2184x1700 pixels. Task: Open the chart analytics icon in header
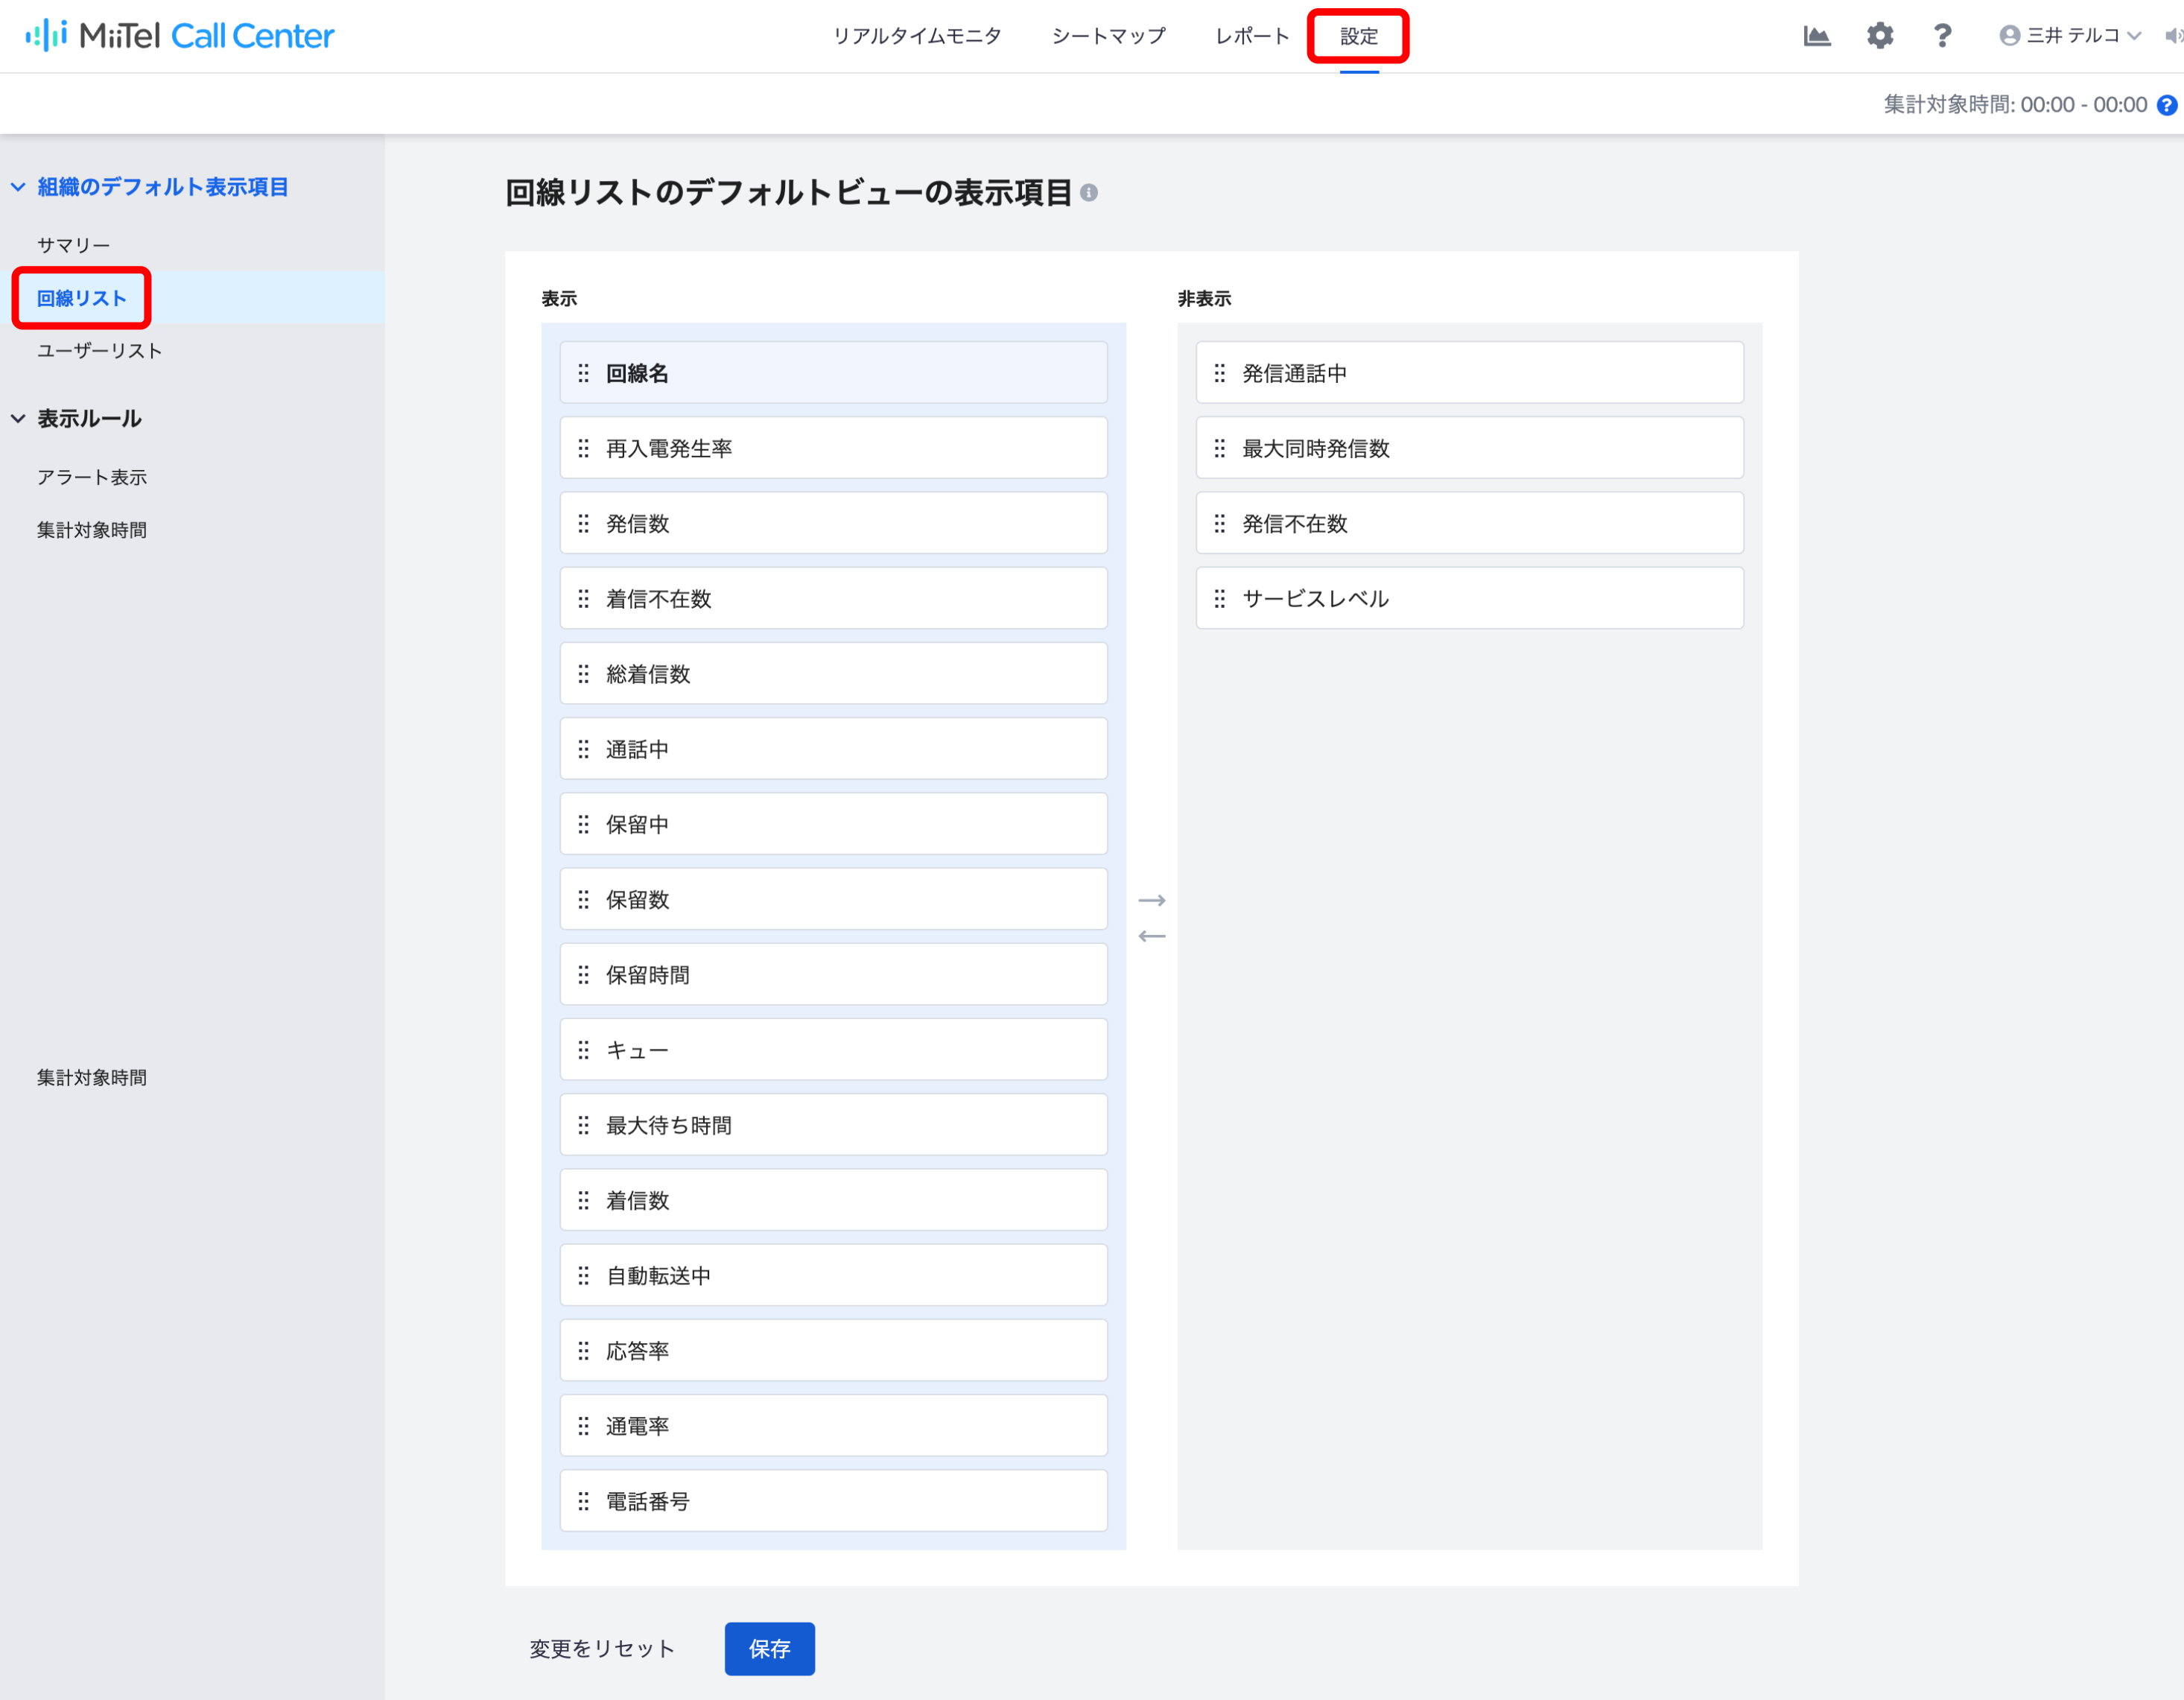(x=1816, y=36)
